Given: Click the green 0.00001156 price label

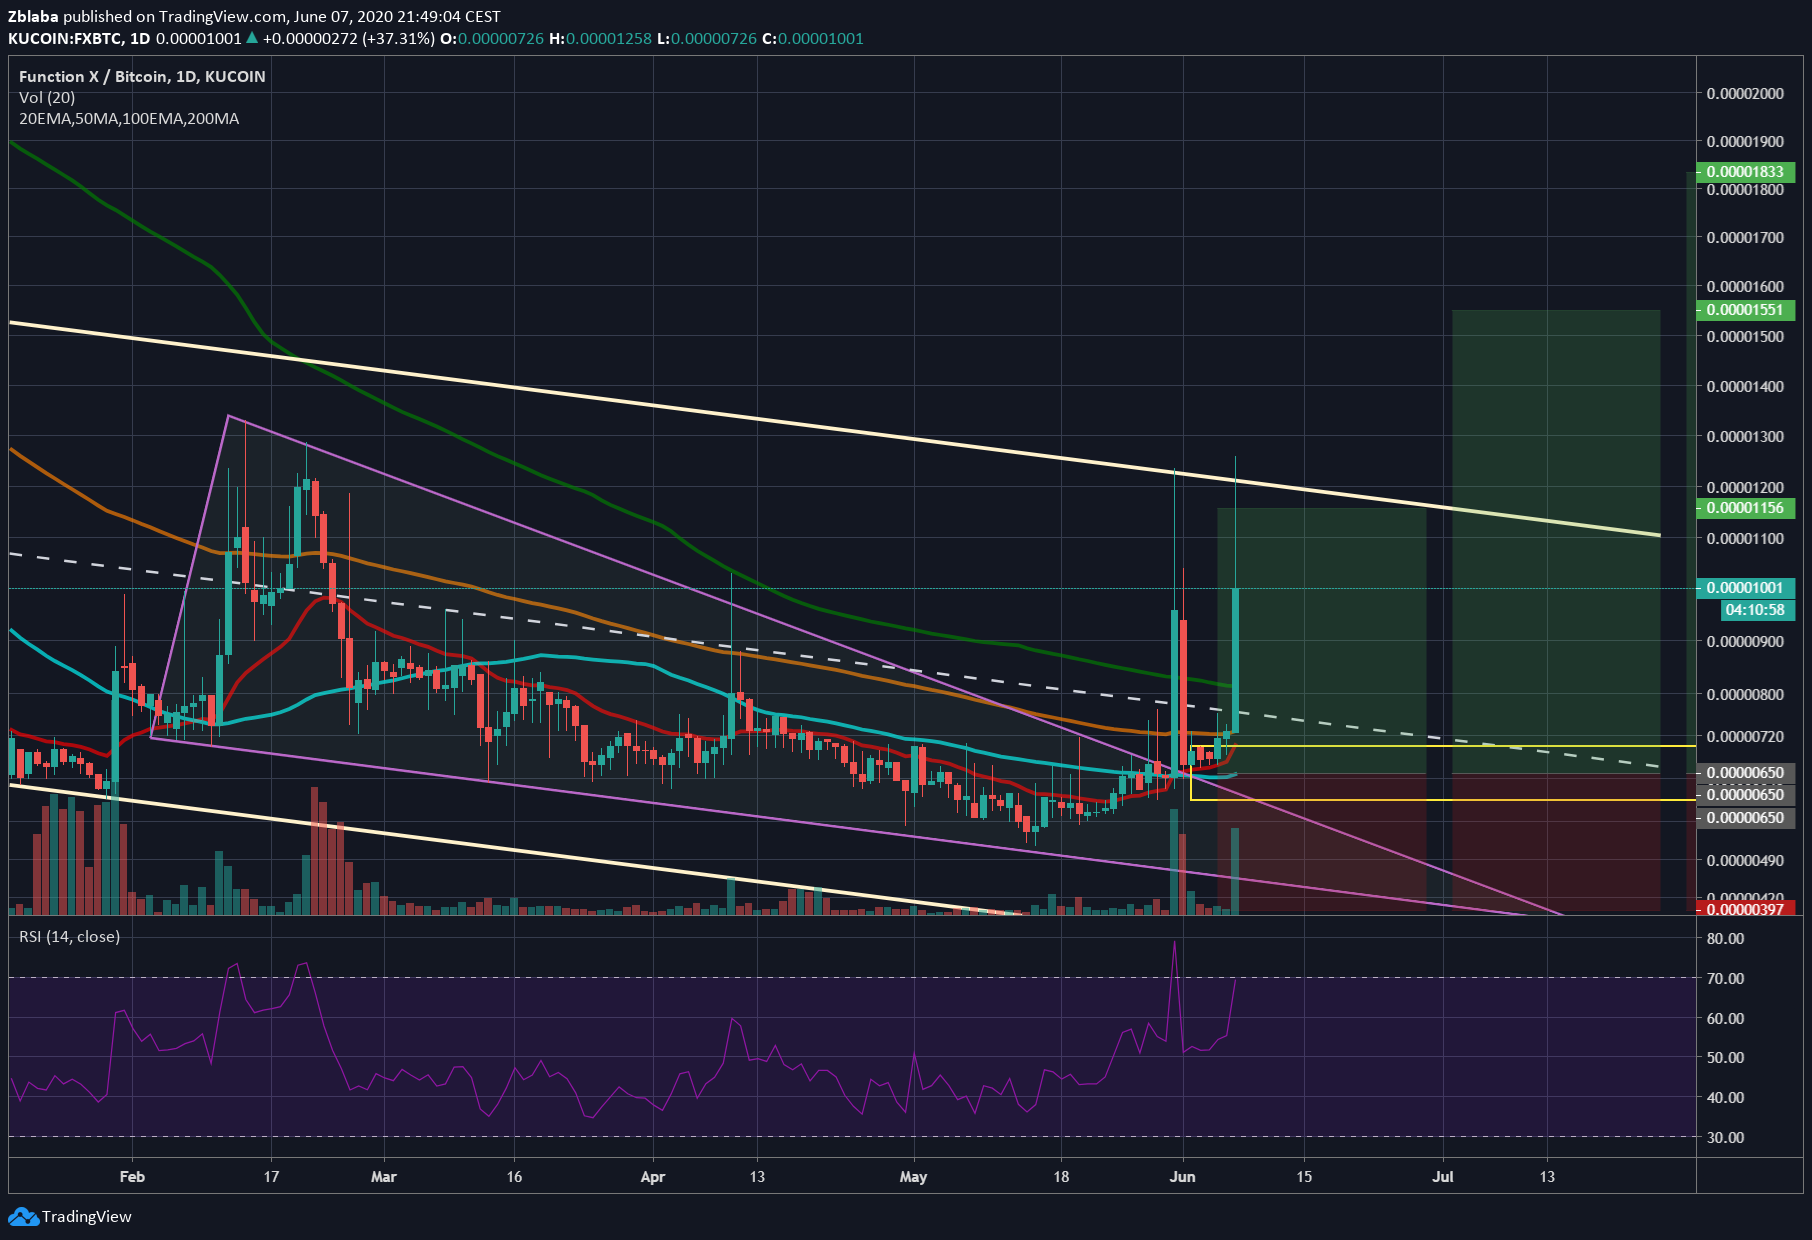Looking at the screenshot, I should (x=1745, y=508).
